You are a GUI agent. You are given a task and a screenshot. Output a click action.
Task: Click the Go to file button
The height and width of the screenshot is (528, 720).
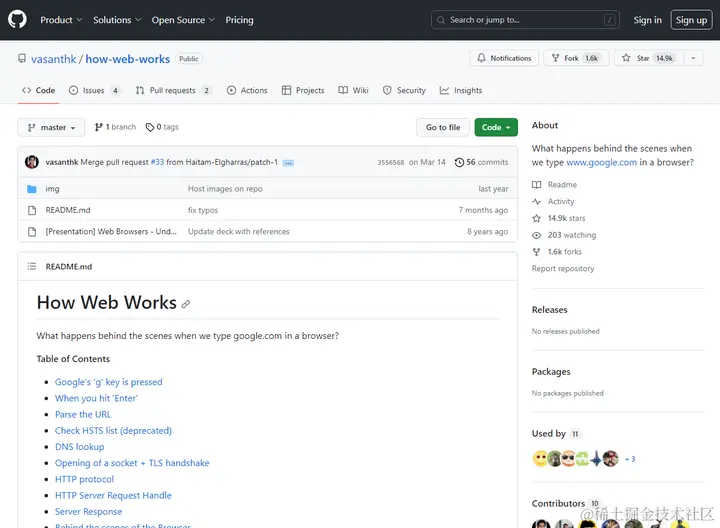(443, 127)
